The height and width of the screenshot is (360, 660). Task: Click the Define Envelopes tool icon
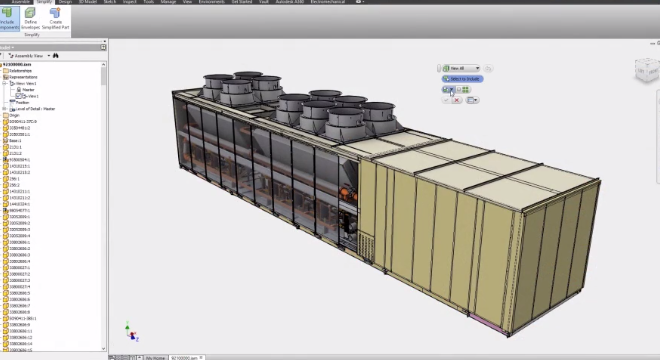(30, 13)
